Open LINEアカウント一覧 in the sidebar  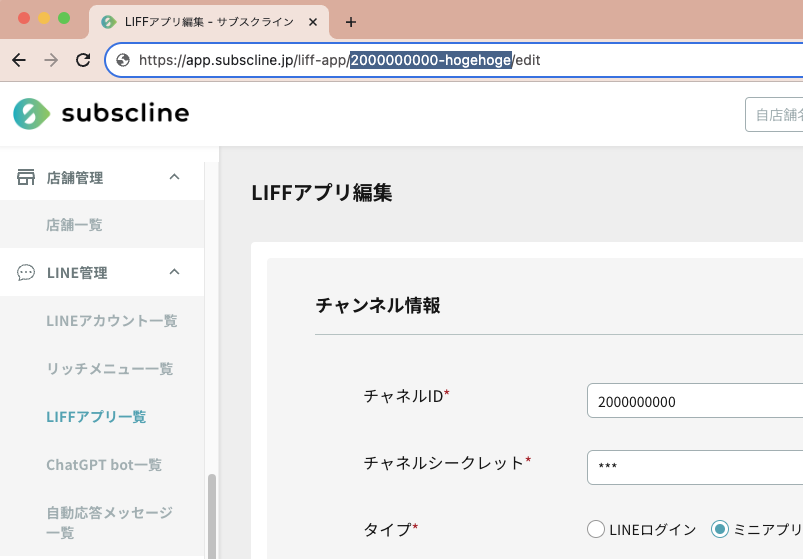point(111,321)
